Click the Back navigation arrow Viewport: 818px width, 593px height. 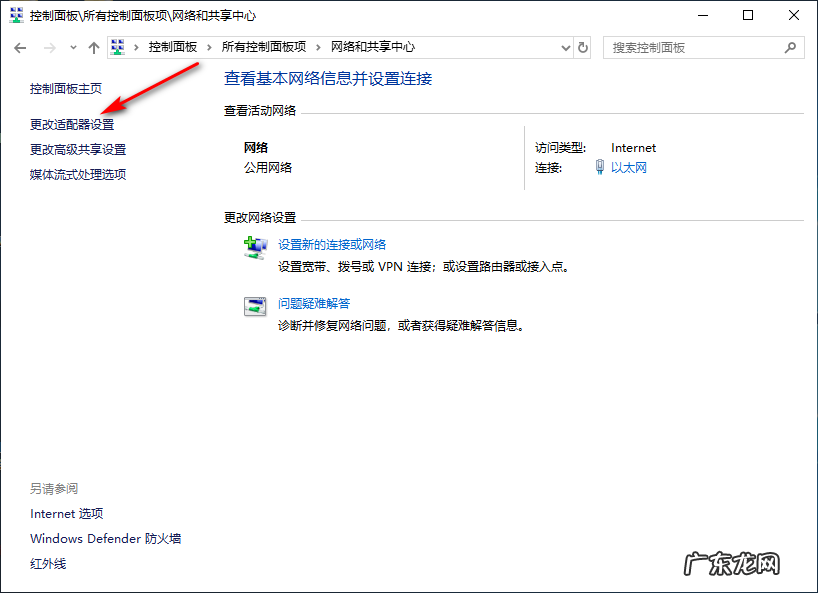pos(20,46)
